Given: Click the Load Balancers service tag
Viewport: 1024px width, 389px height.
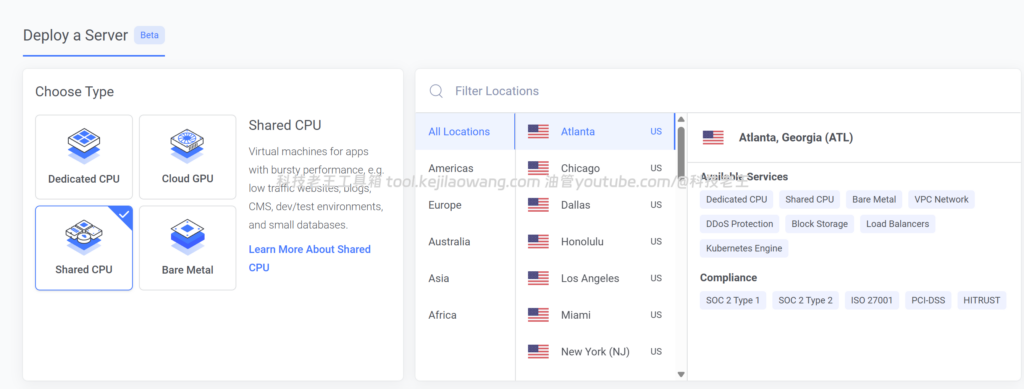Looking at the screenshot, I should pos(897,224).
